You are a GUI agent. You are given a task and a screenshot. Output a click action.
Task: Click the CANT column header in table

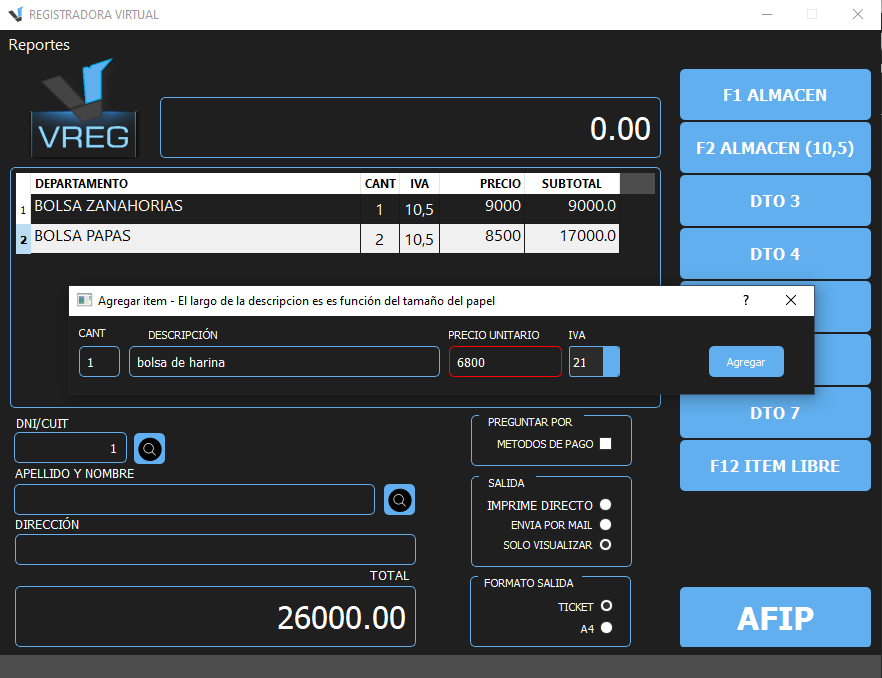[380, 183]
